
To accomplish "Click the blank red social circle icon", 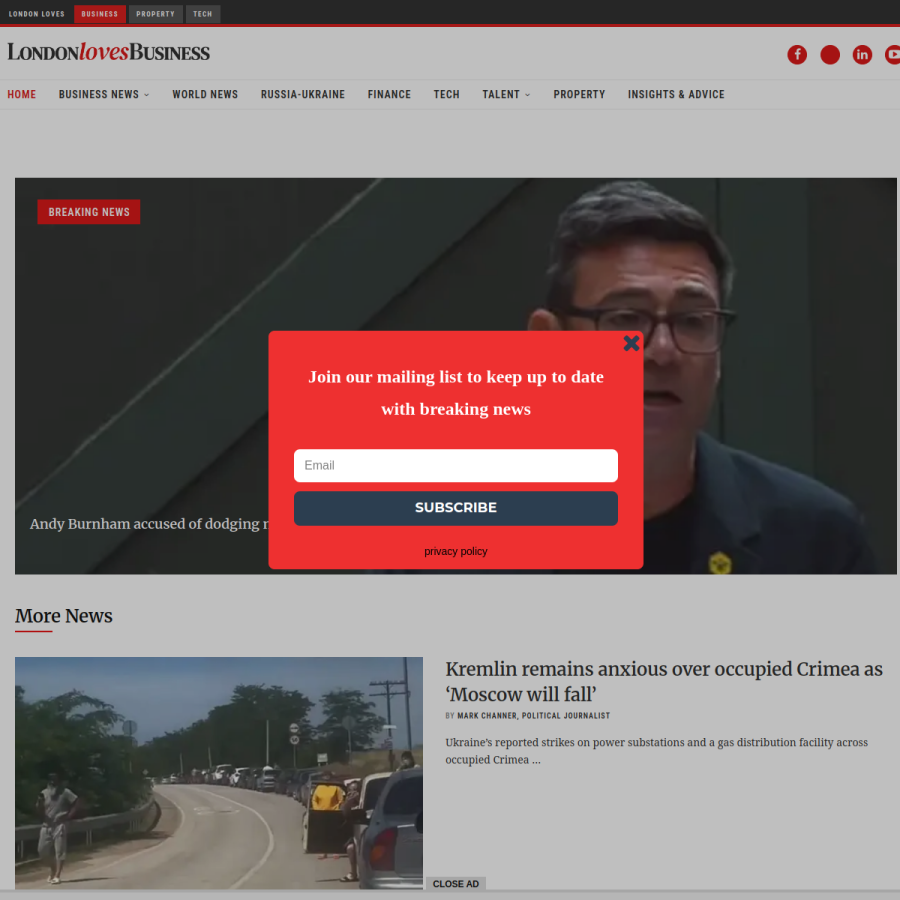I will point(830,55).
